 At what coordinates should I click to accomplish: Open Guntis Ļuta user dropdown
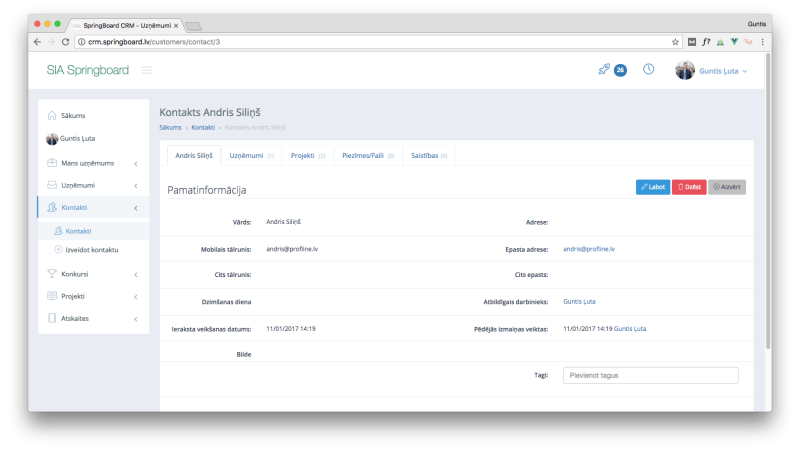[723, 71]
